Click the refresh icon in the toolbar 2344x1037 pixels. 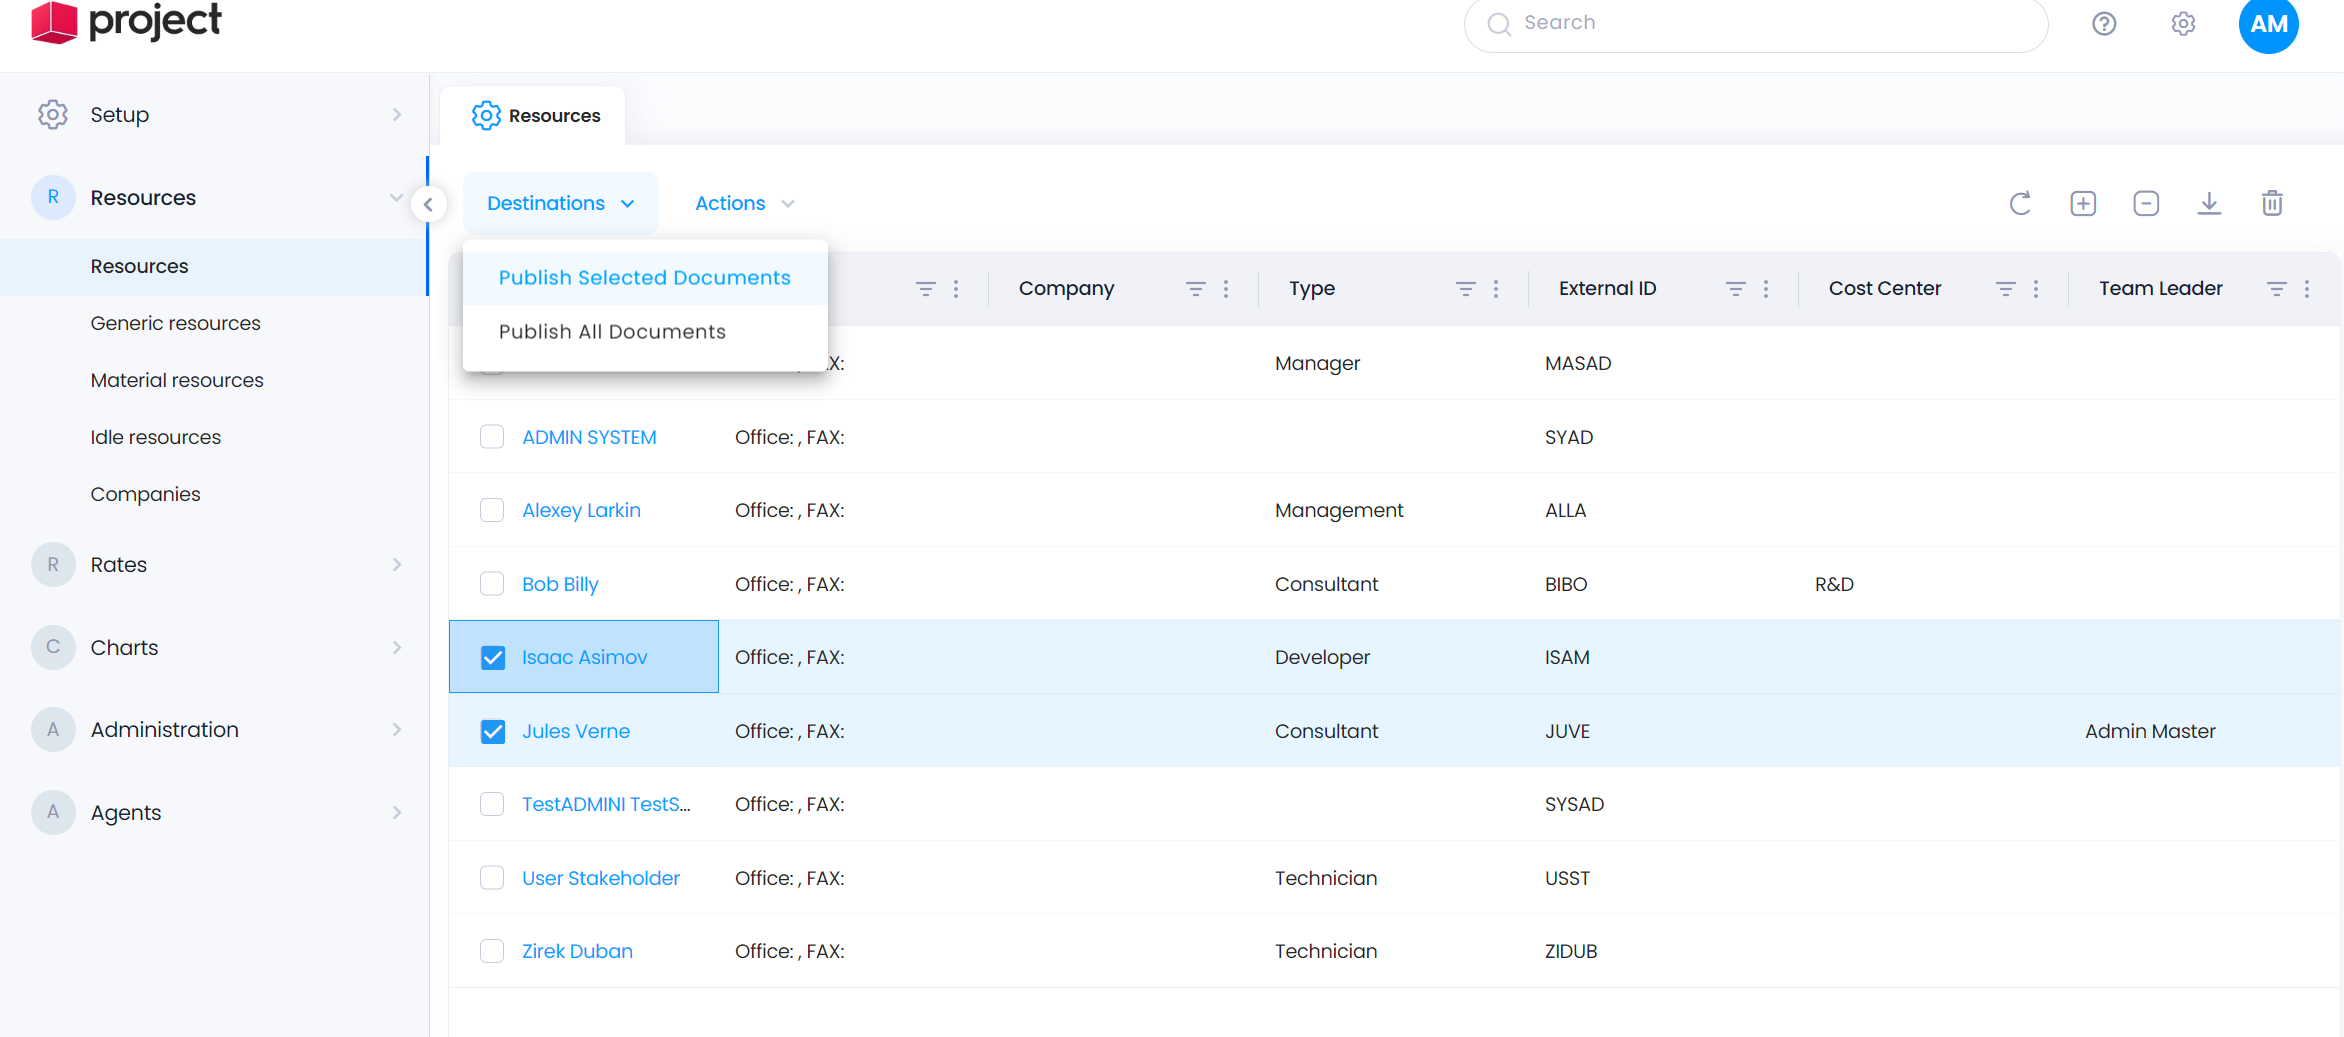coord(2020,204)
